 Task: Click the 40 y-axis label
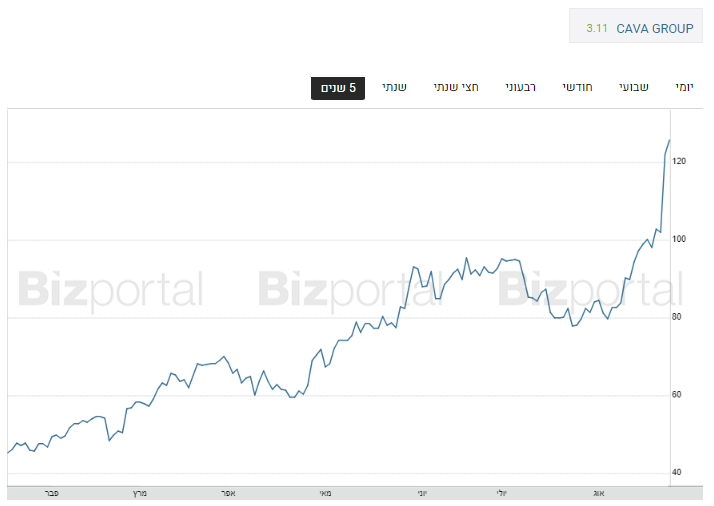[677, 473]
